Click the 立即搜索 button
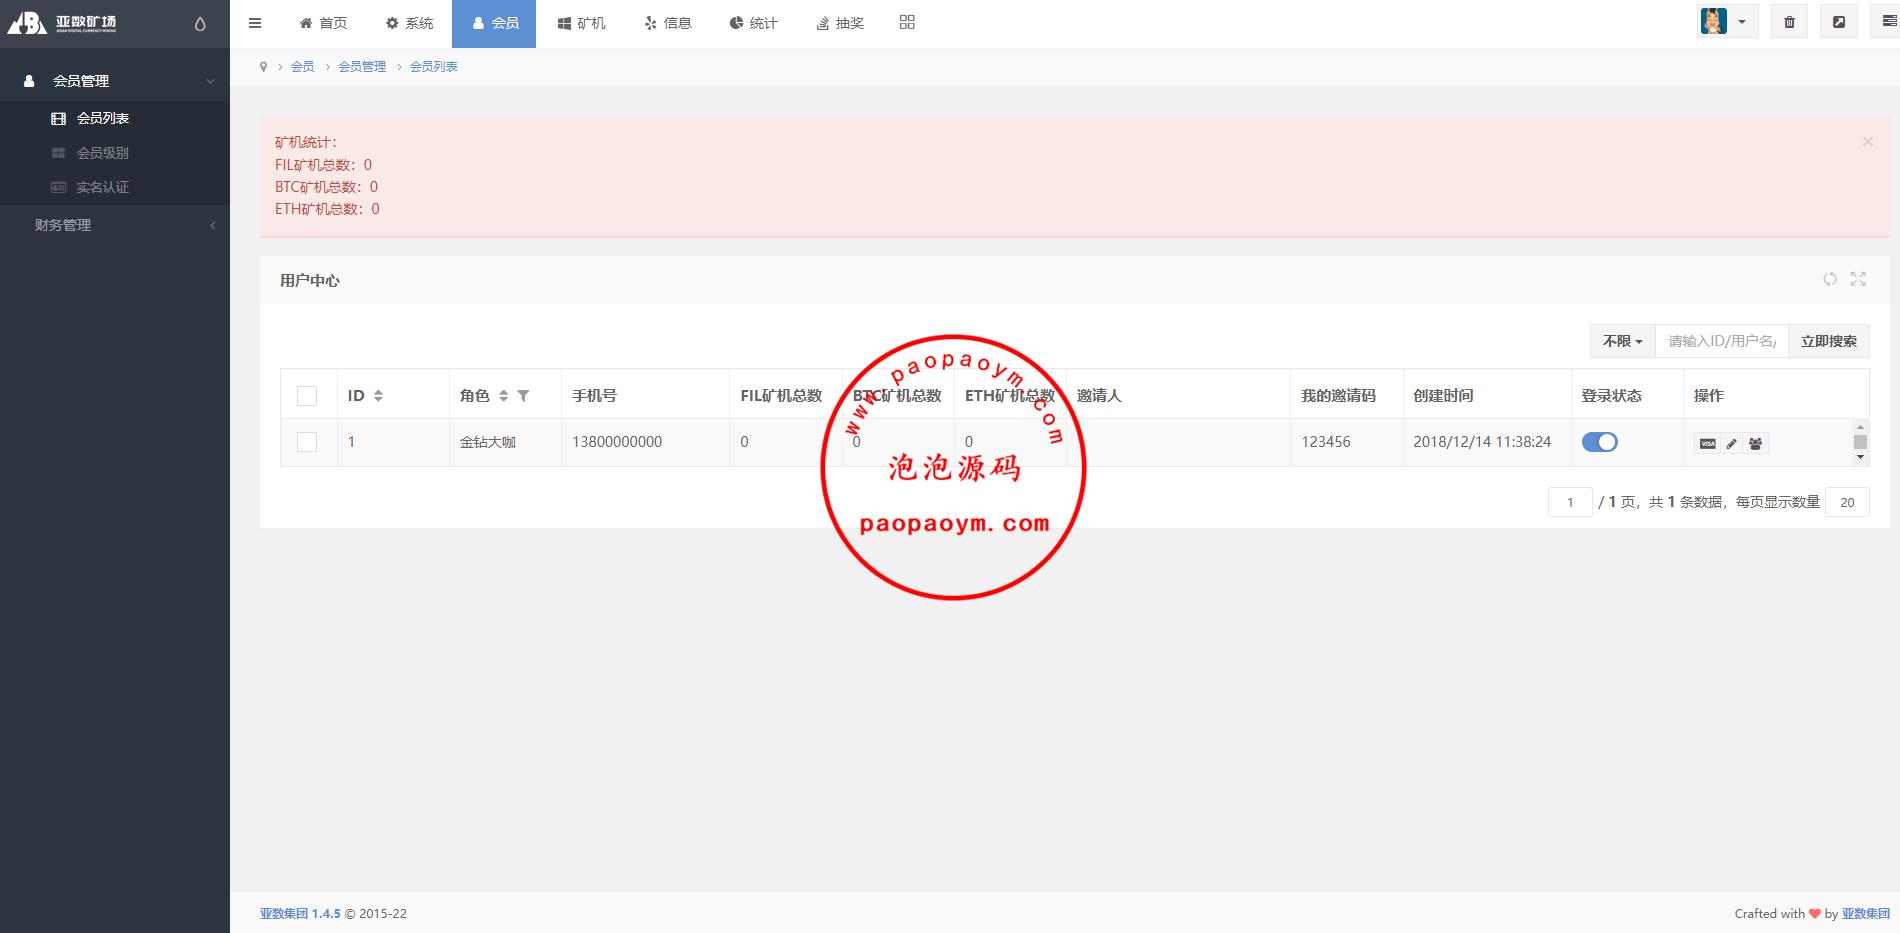 point(1828,341)
